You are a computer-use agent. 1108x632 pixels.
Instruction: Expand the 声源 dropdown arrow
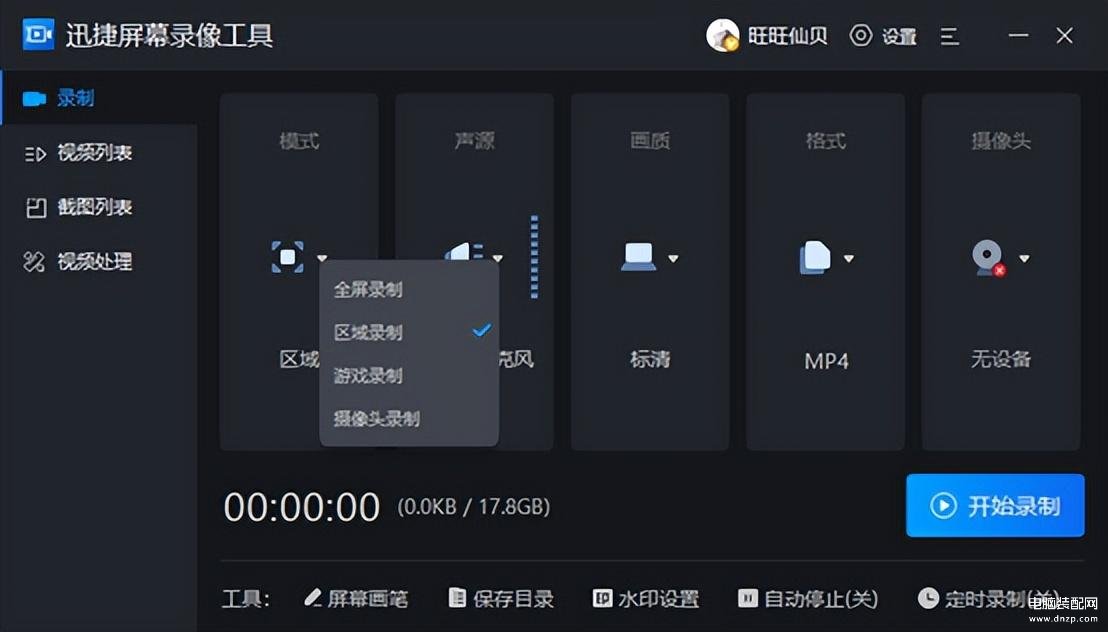point(498,258)
